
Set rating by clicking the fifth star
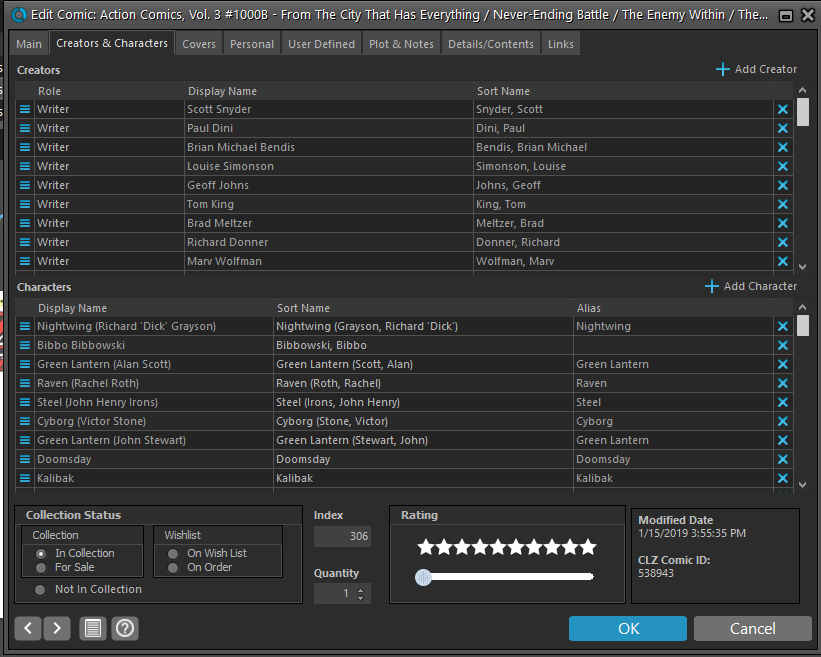click(498, 547)
